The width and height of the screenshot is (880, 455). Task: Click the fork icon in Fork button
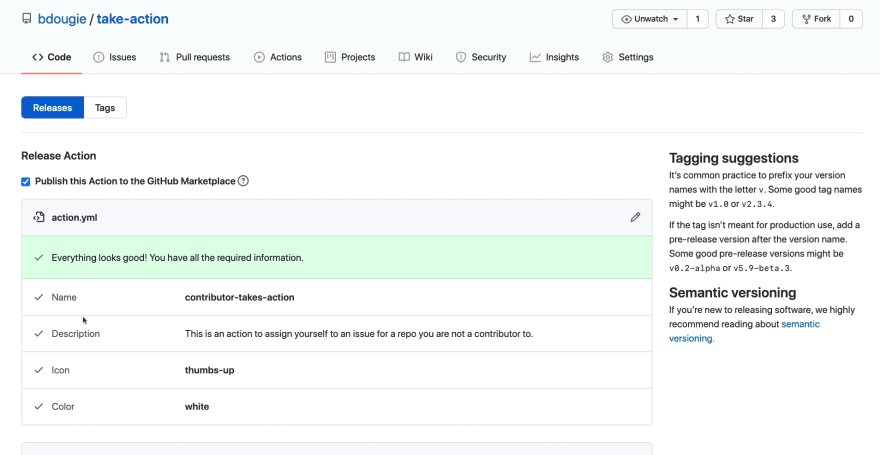pos(806,19)
